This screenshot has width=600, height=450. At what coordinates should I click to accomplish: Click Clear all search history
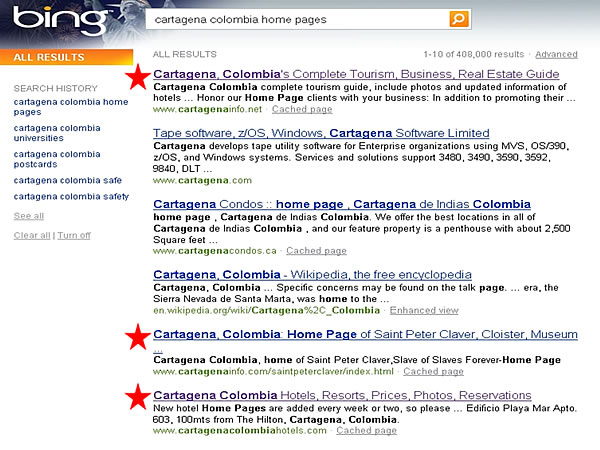click(32, 236)
